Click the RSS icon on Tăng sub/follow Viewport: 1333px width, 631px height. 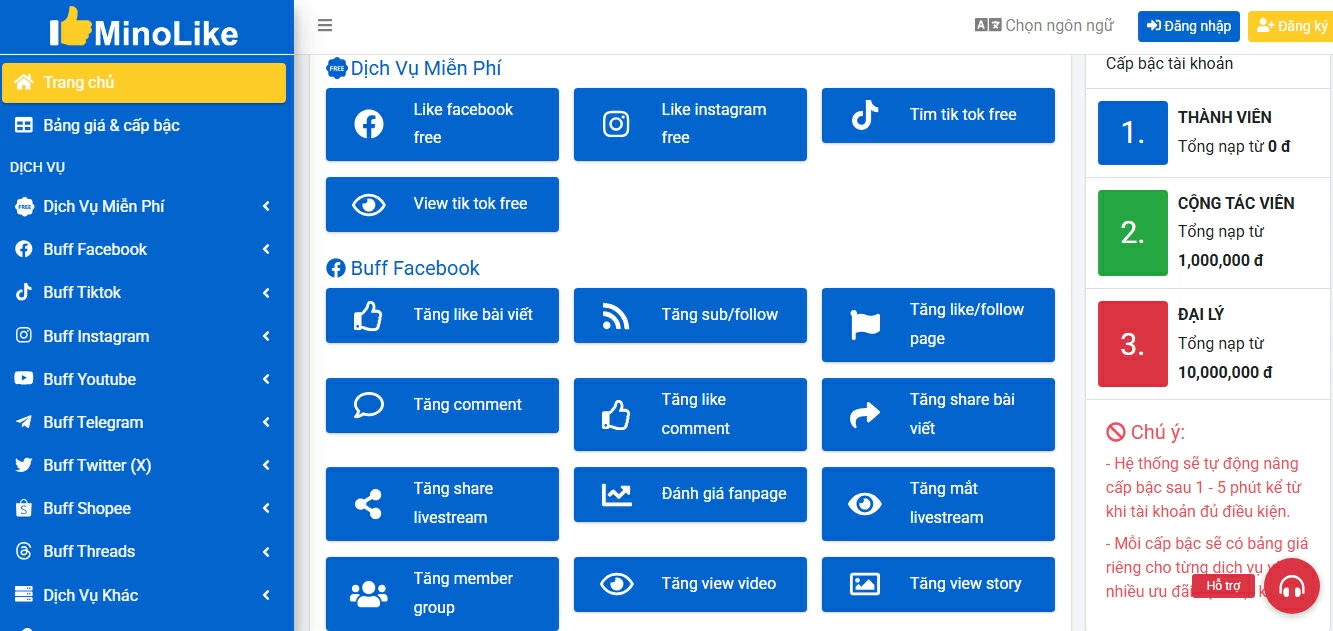616,316
